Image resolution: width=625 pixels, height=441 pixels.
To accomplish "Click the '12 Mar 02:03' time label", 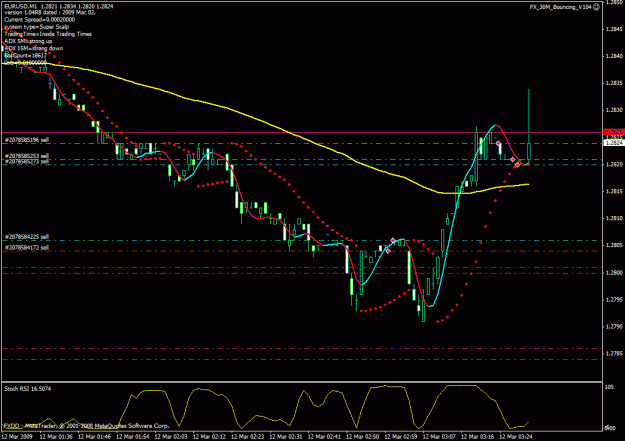I will (171, 437).
